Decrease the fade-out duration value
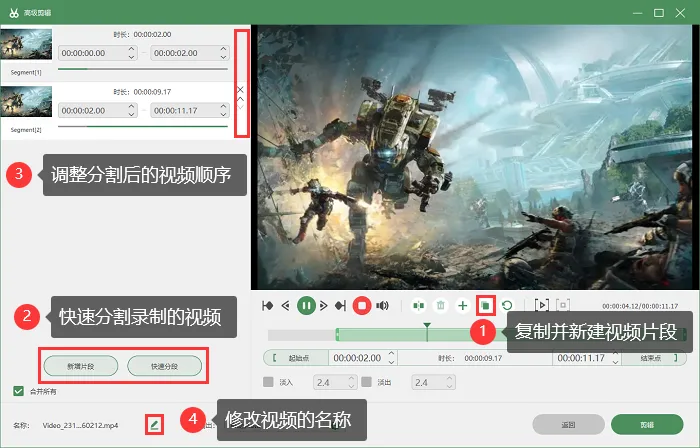Screen dimensions: 700x448 click(x=450, y=386)
